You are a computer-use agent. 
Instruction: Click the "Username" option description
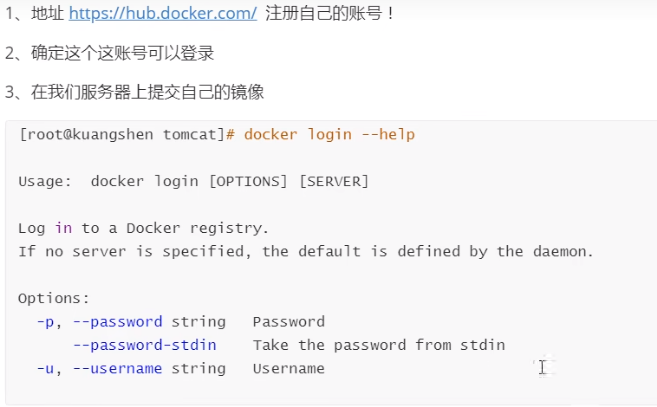coord(288,369)
